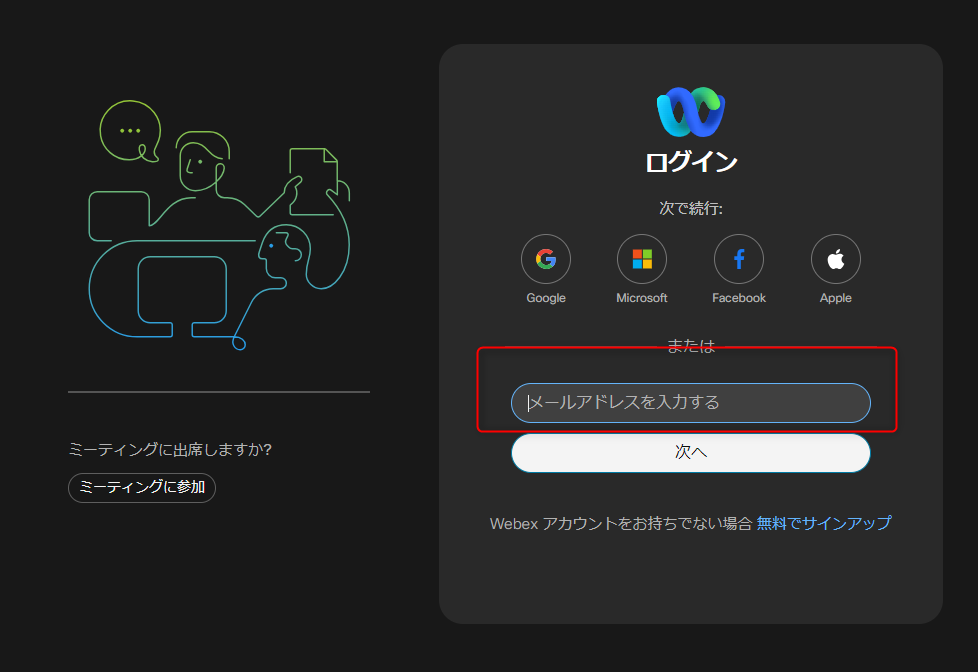Click the 次へ button
Viewport: 978px width, 672px height.
pyautogui.click(x=690, y=452)
